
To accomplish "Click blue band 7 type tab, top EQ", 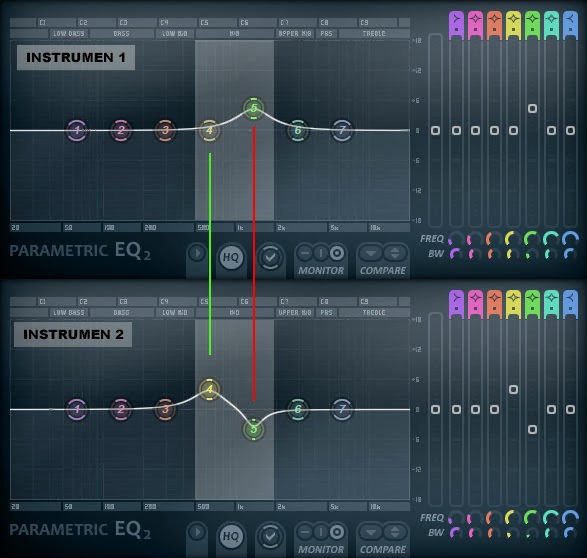I will [571, 25].
